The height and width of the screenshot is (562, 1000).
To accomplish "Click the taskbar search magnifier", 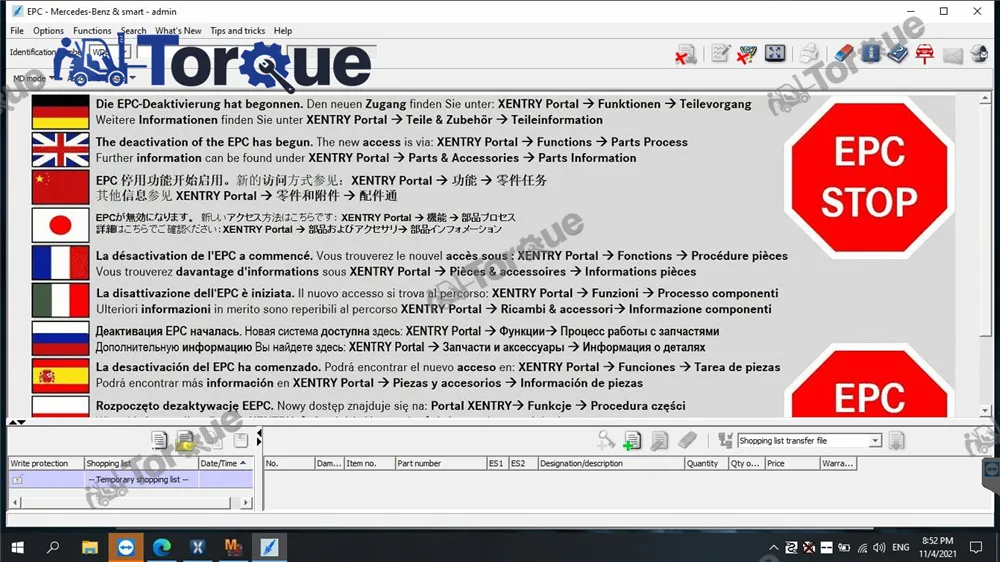I will pos(54,547).
